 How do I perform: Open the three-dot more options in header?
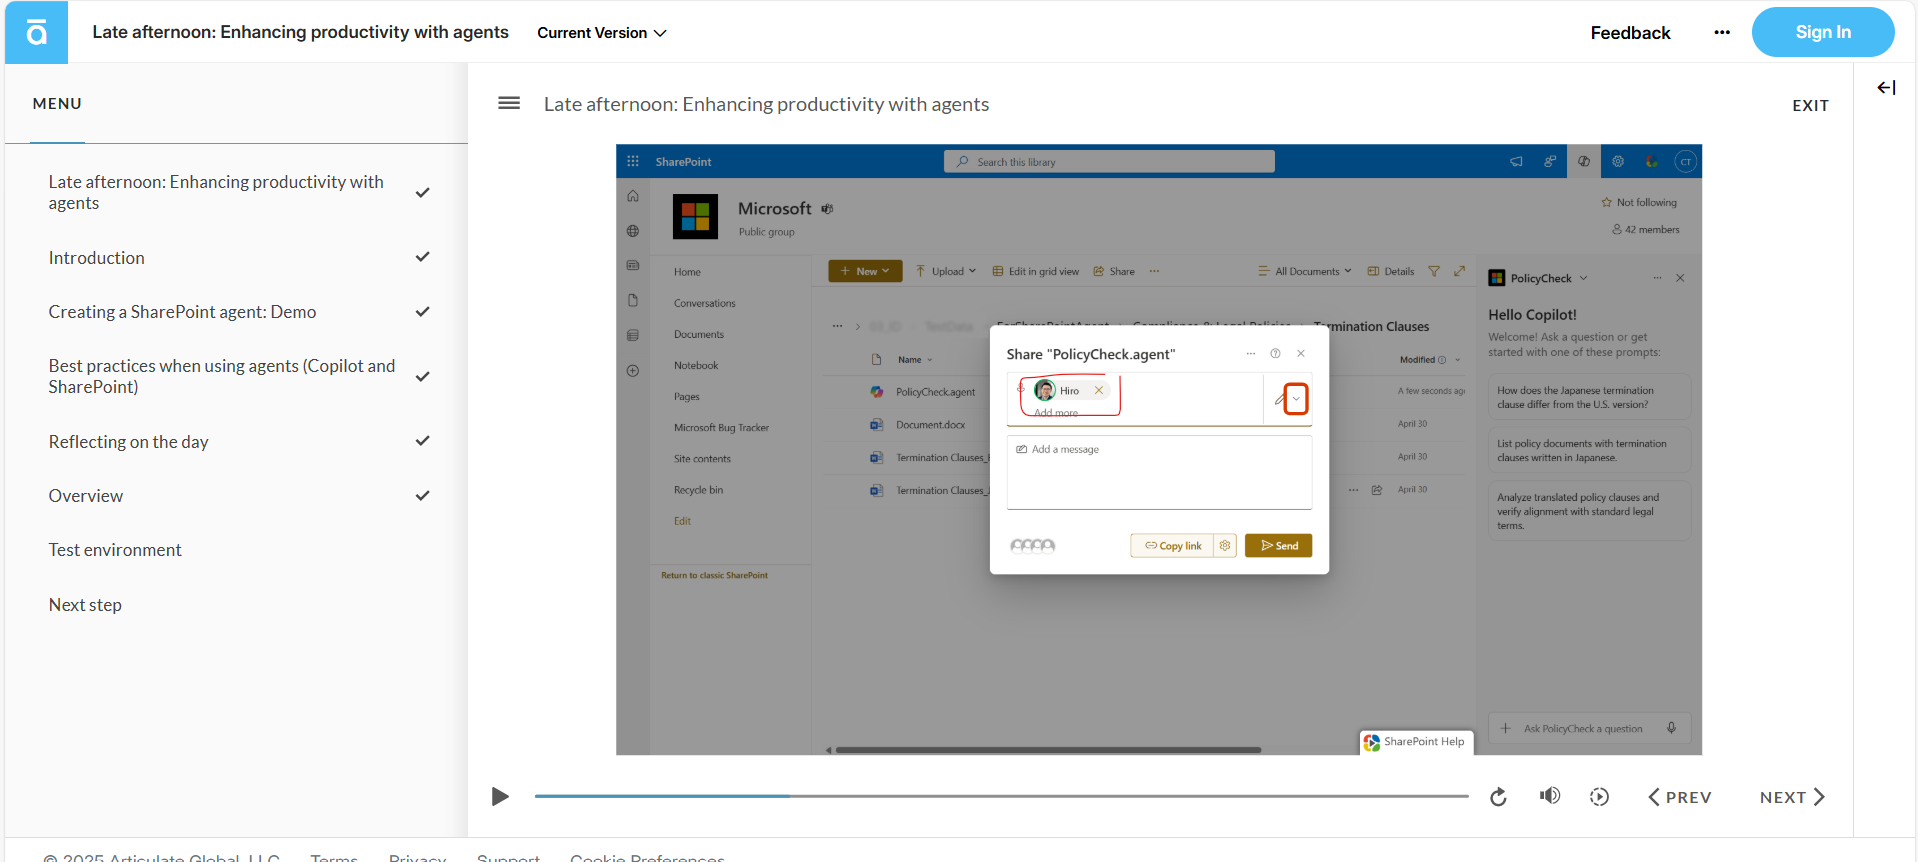[x=1721, y=33]
